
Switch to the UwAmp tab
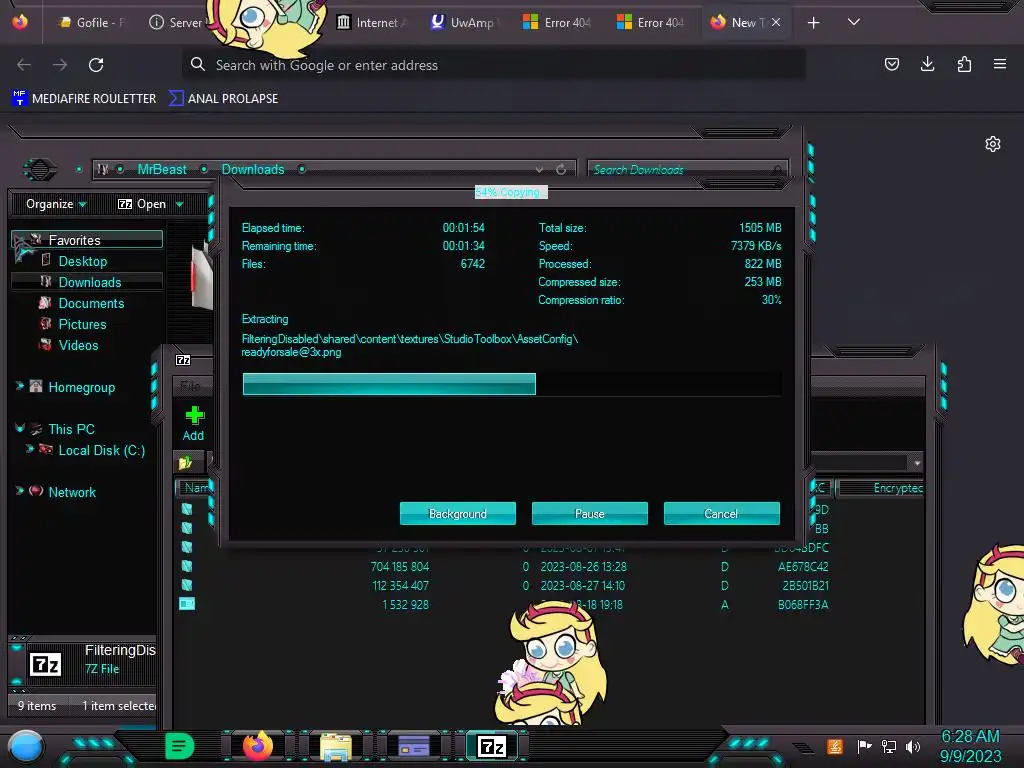[x=463, y=22]
